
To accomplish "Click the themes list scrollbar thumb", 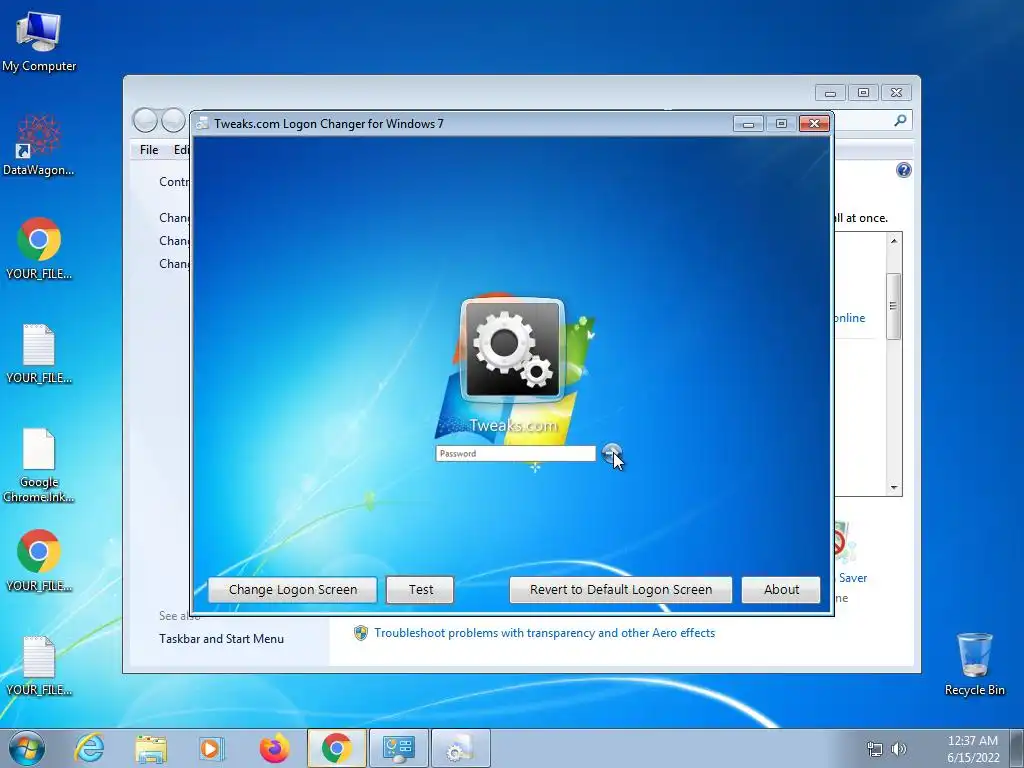I will (893, 306).
